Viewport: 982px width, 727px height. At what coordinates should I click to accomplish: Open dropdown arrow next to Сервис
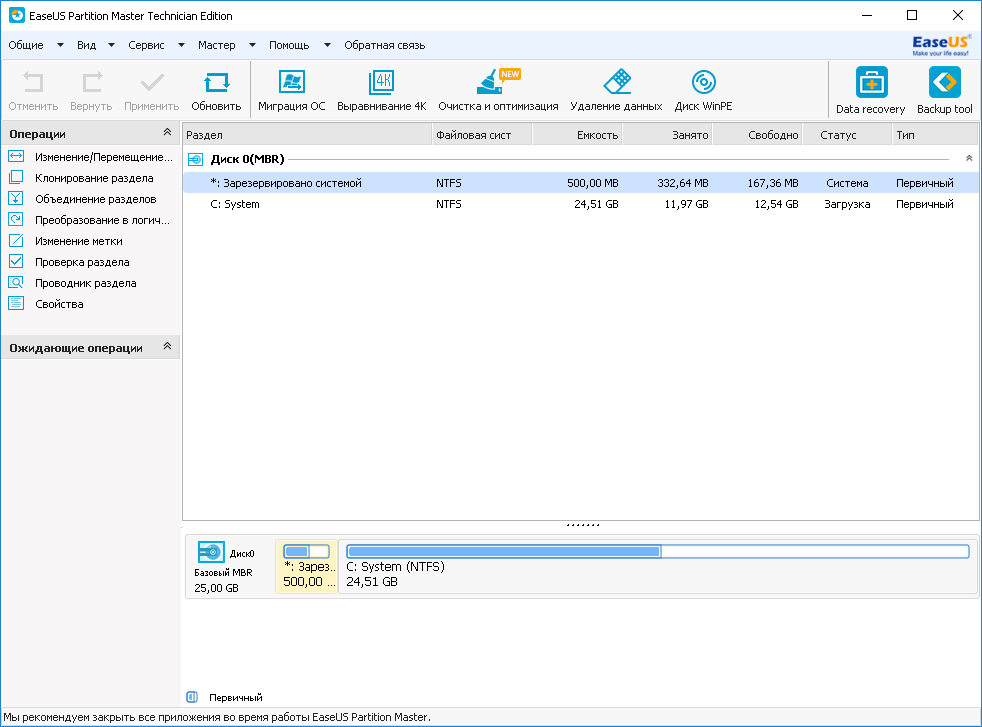pos(181,45)
